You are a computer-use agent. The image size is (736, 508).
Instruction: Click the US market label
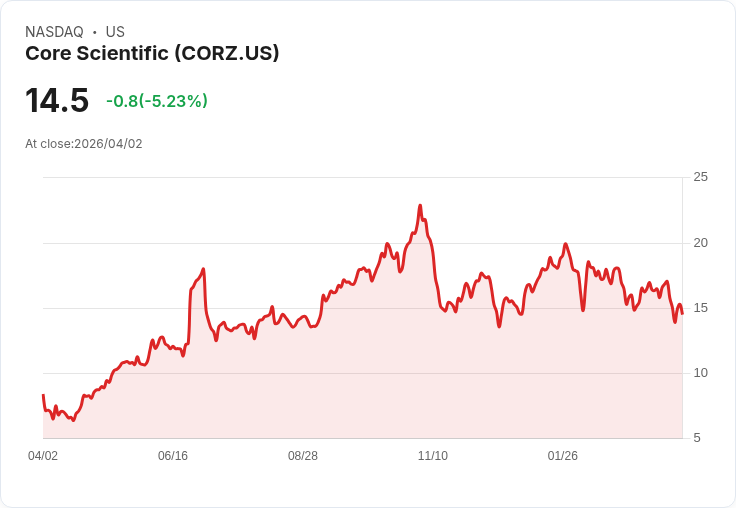coord(115,32)
